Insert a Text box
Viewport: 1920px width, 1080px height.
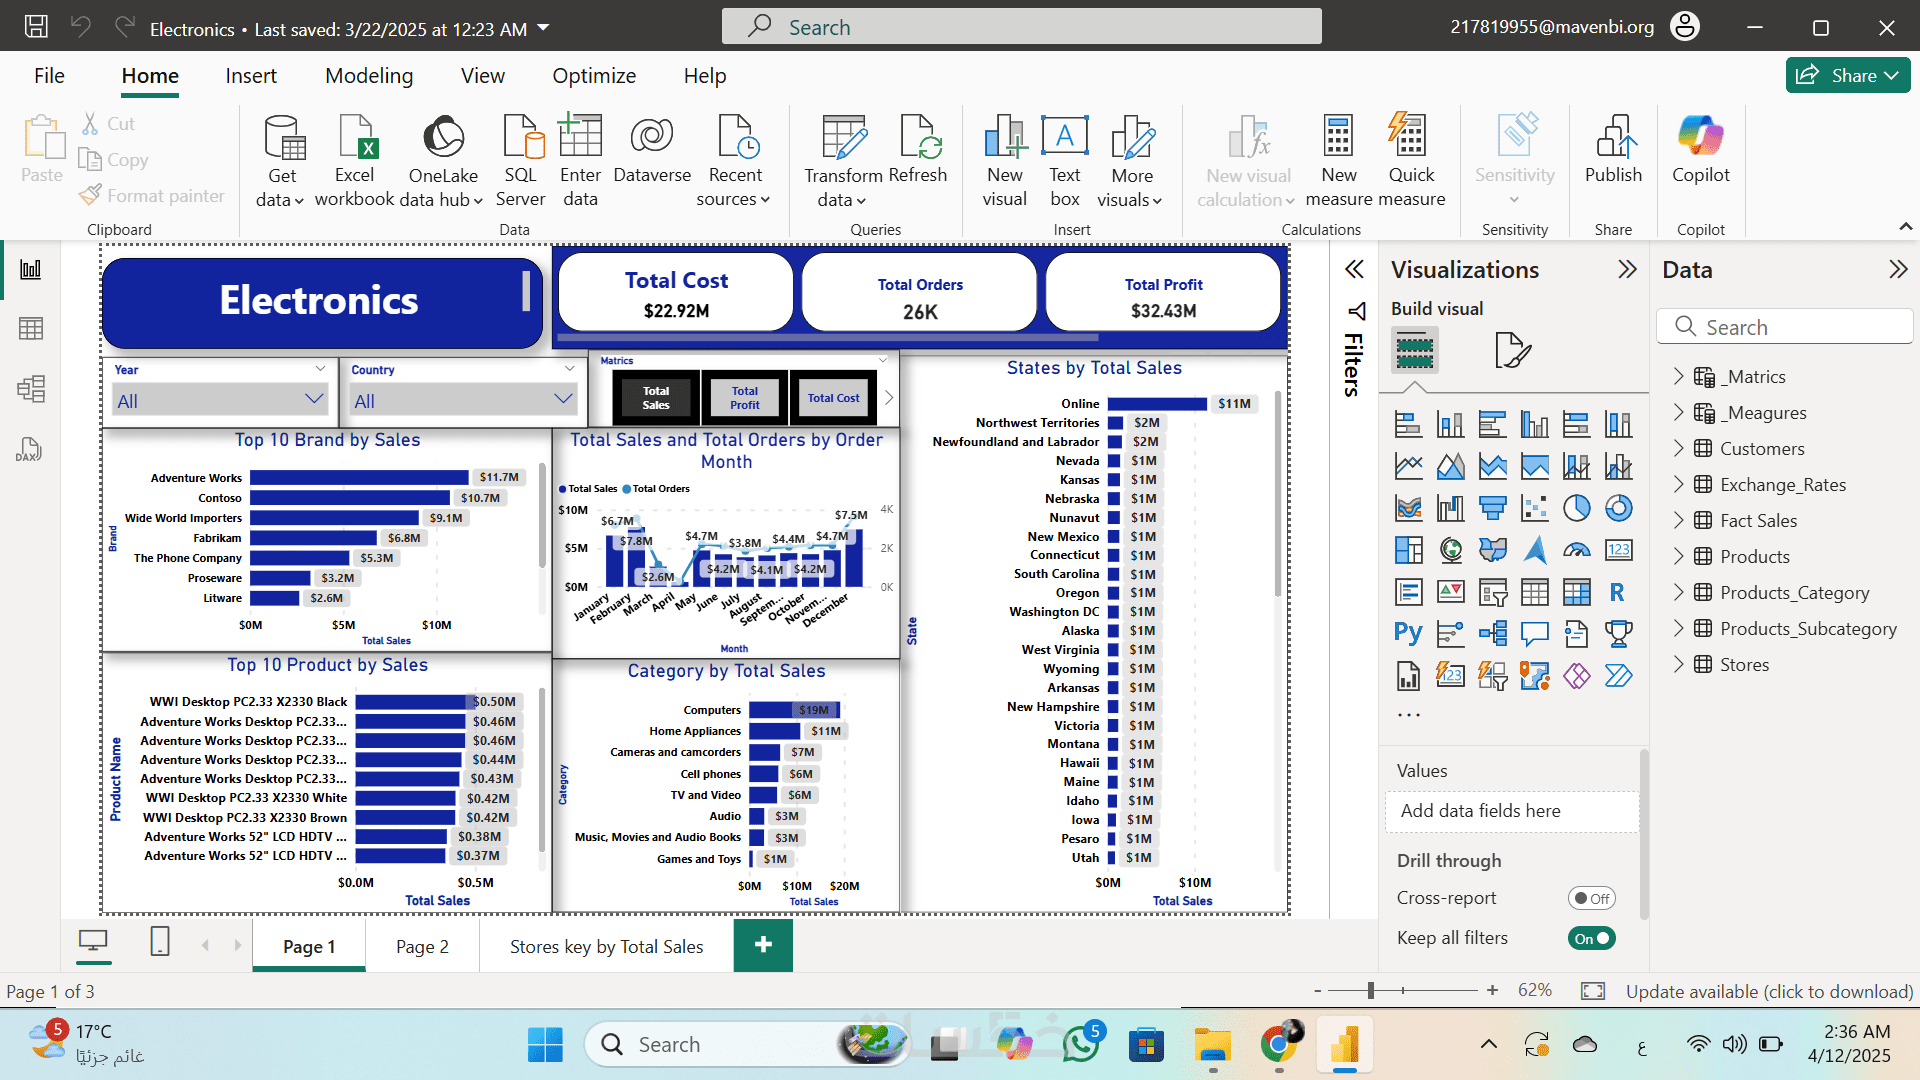pos(1065,160)
